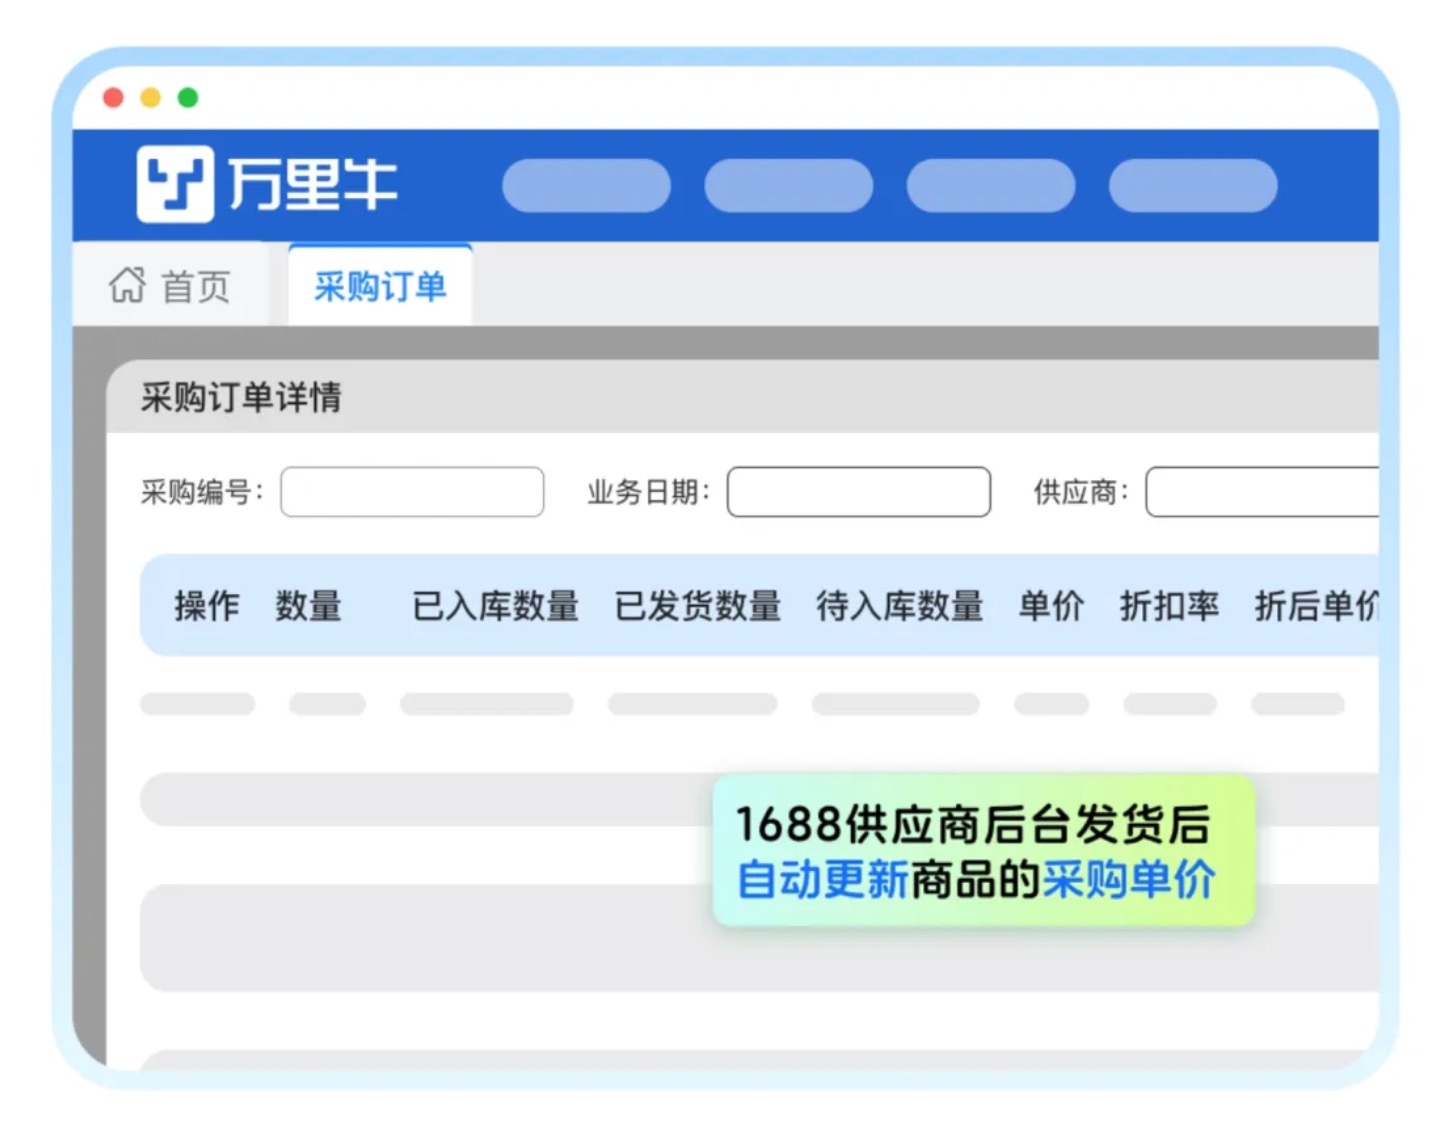
Task: Click the 万里牛 brand name text
Action: click(313, 185)
